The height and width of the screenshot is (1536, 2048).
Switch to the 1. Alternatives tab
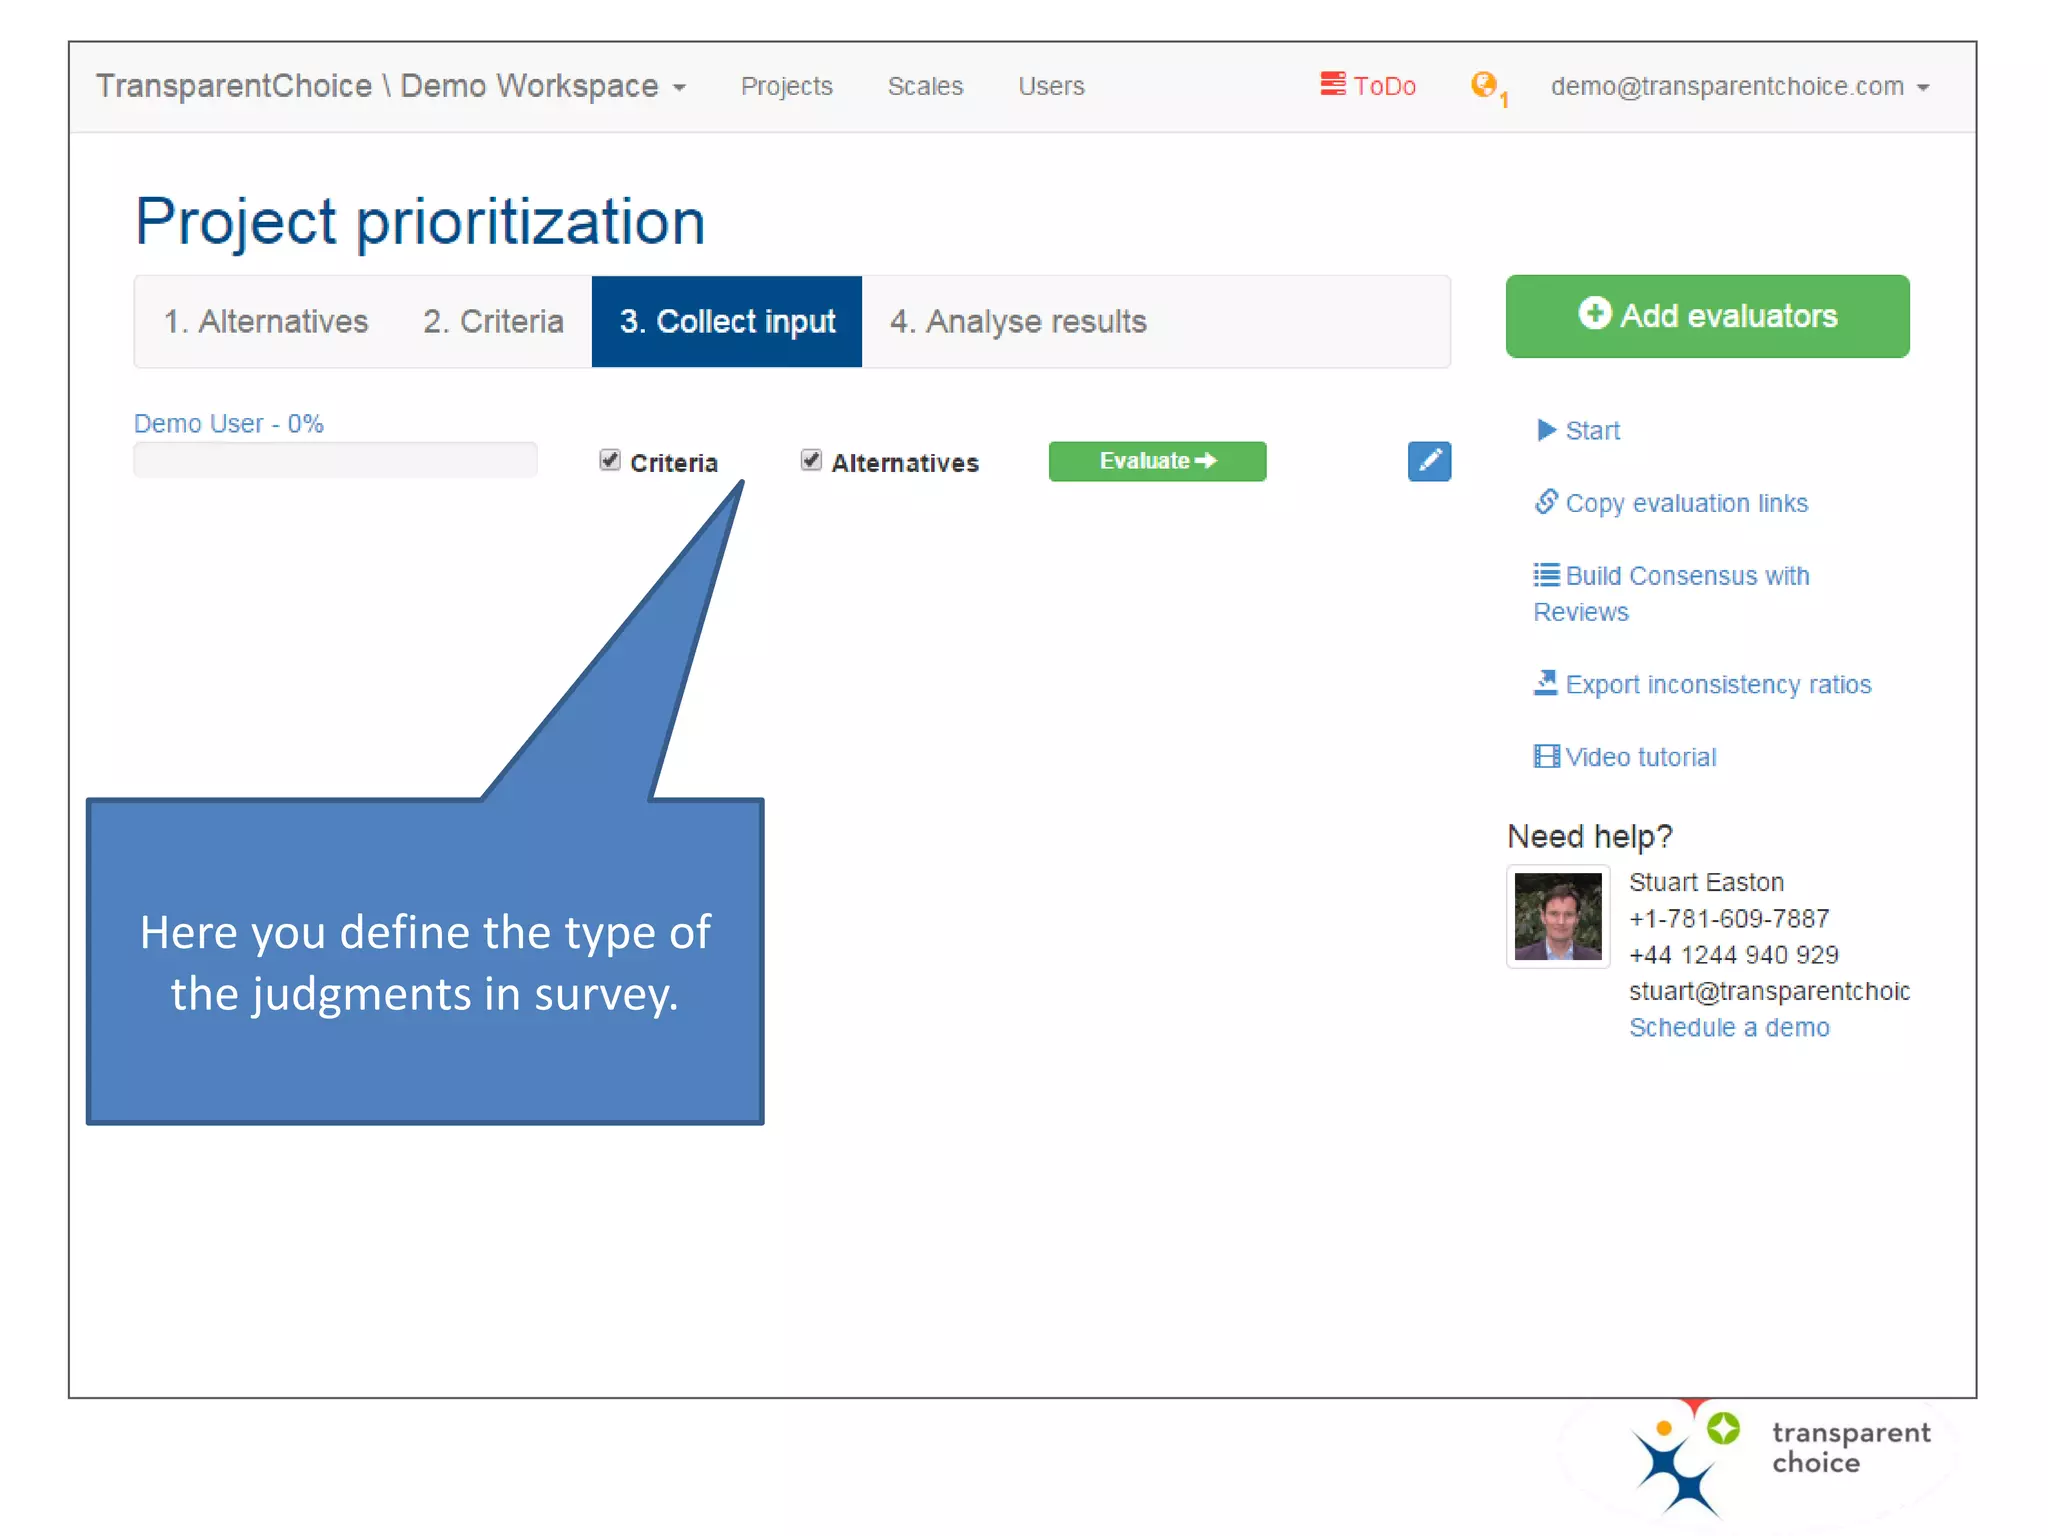[x=266, y=322]
